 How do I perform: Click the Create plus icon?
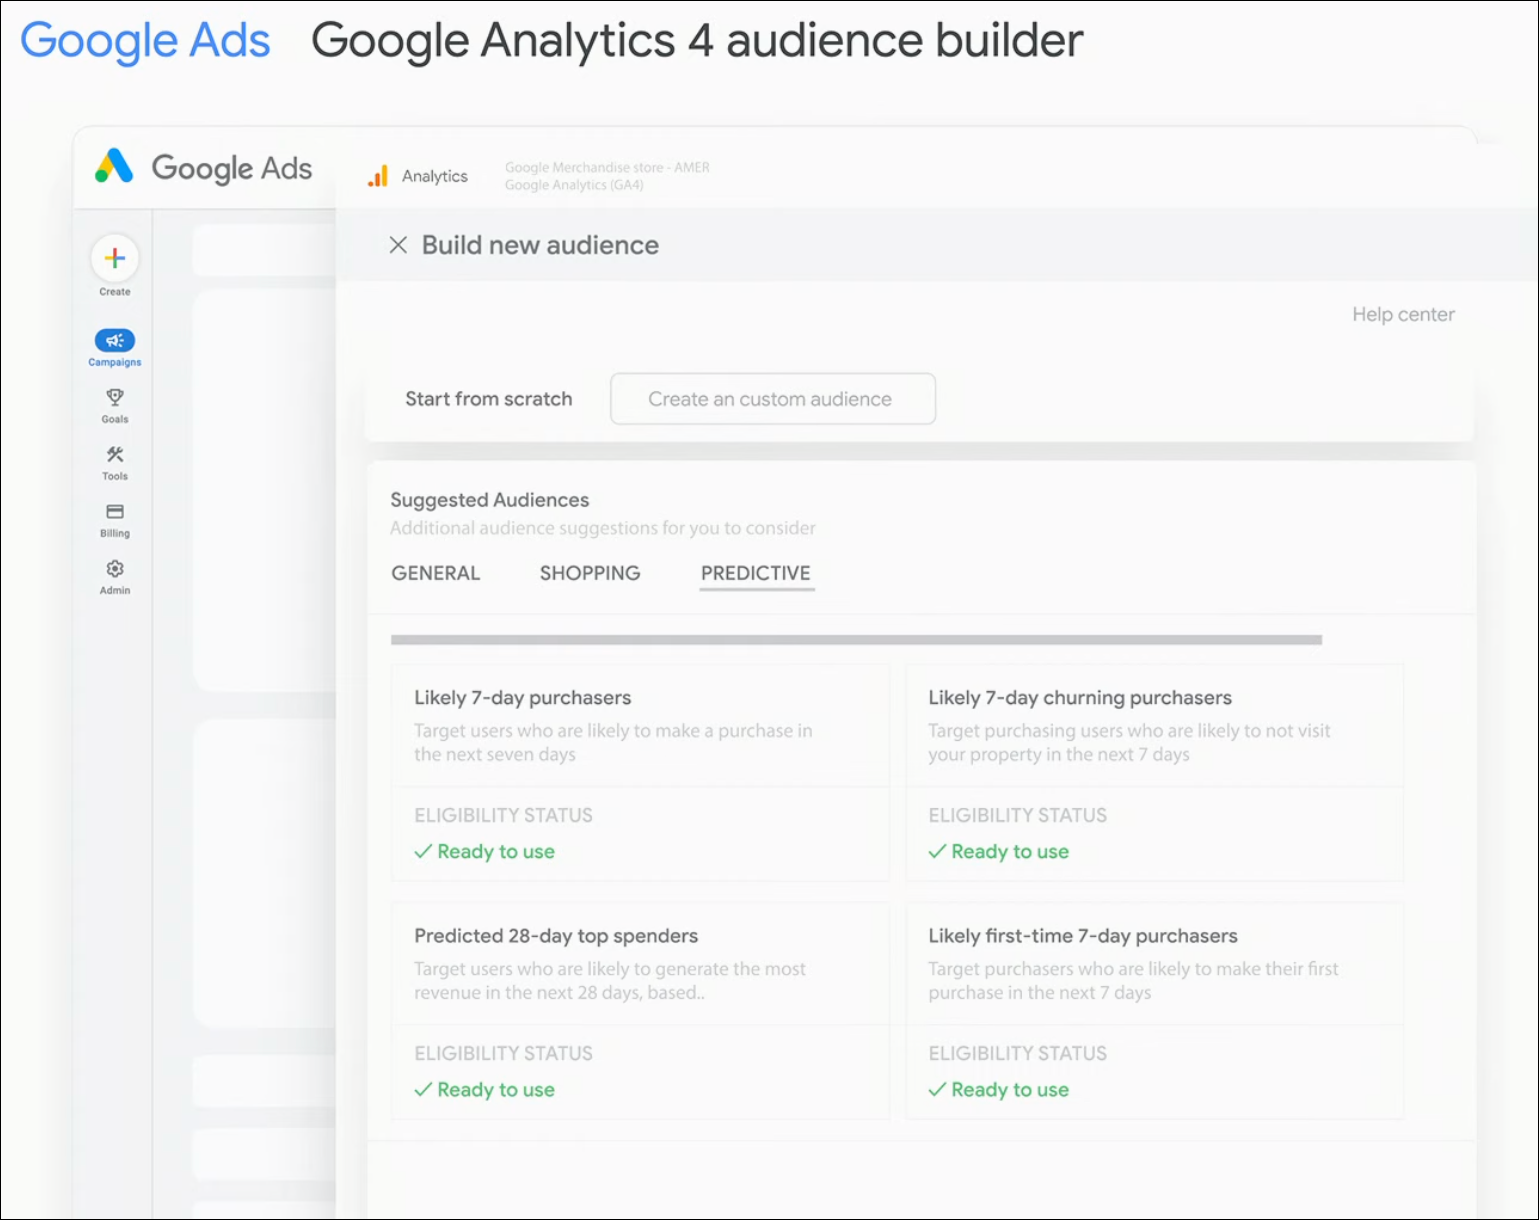[115, 258]
